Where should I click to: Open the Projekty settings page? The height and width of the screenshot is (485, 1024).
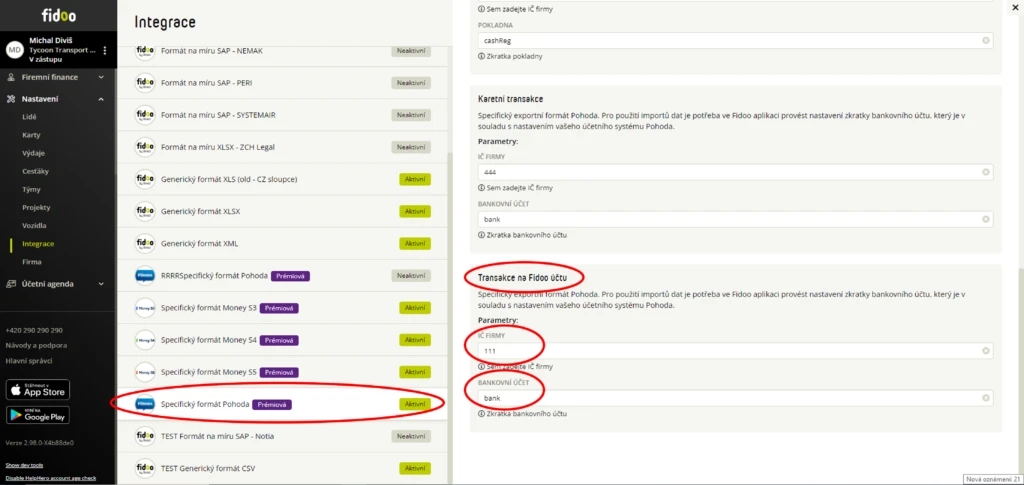click(36, 208)
